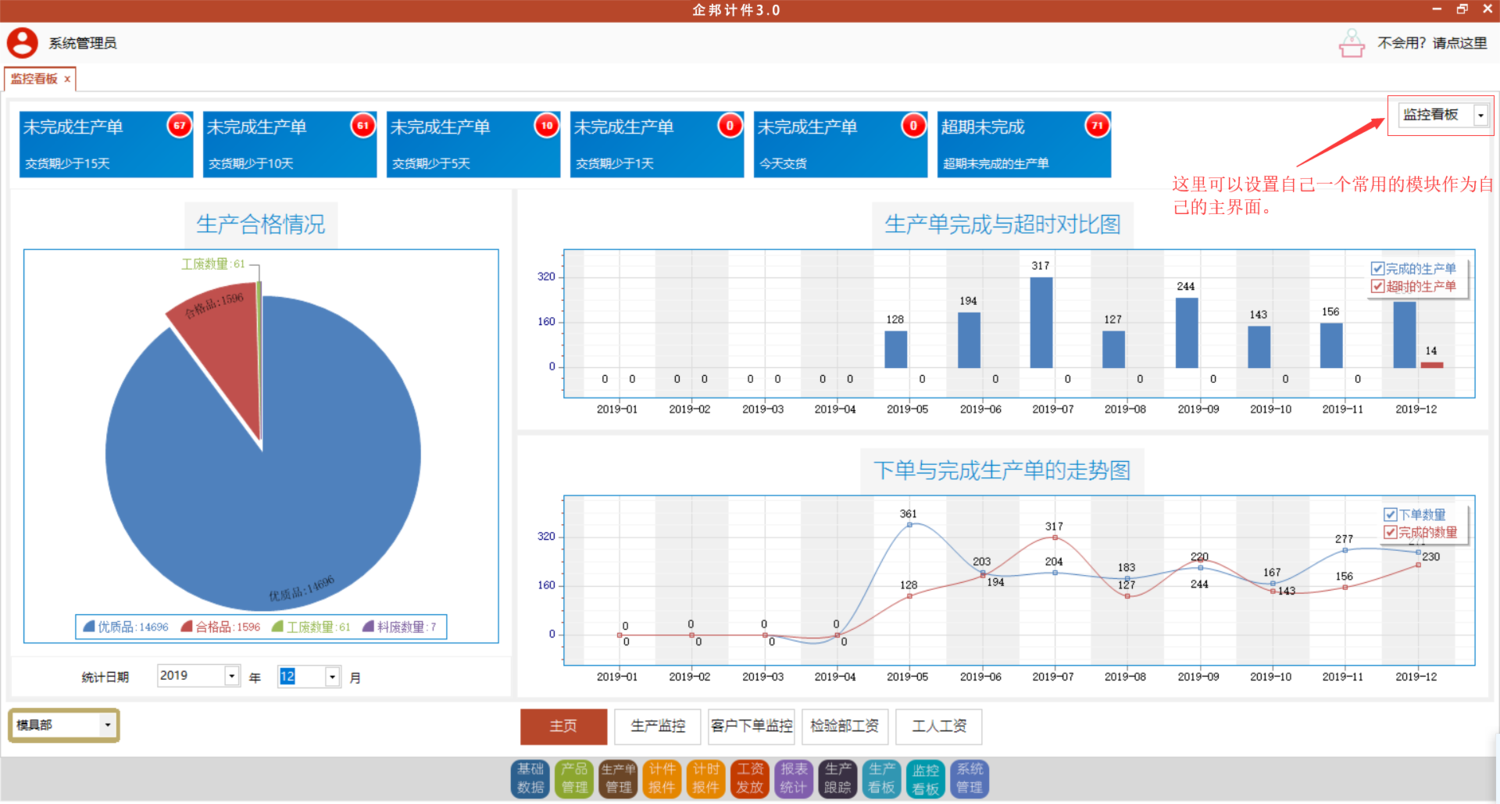Uncheck the 完成的生产单 legend checkbox
Screen dimensions: 1500x804
click(1378, 269)
